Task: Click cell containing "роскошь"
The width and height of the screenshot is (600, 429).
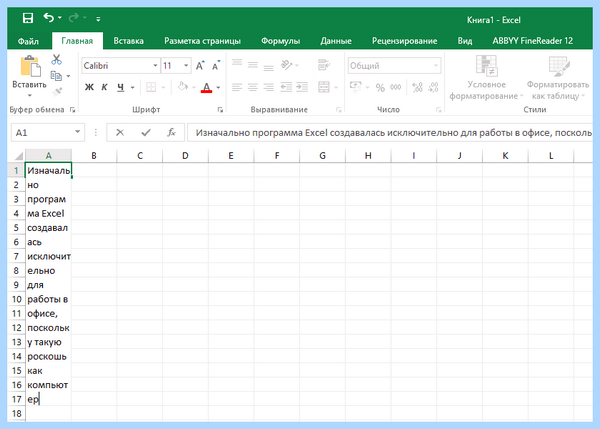Action: 48,356
